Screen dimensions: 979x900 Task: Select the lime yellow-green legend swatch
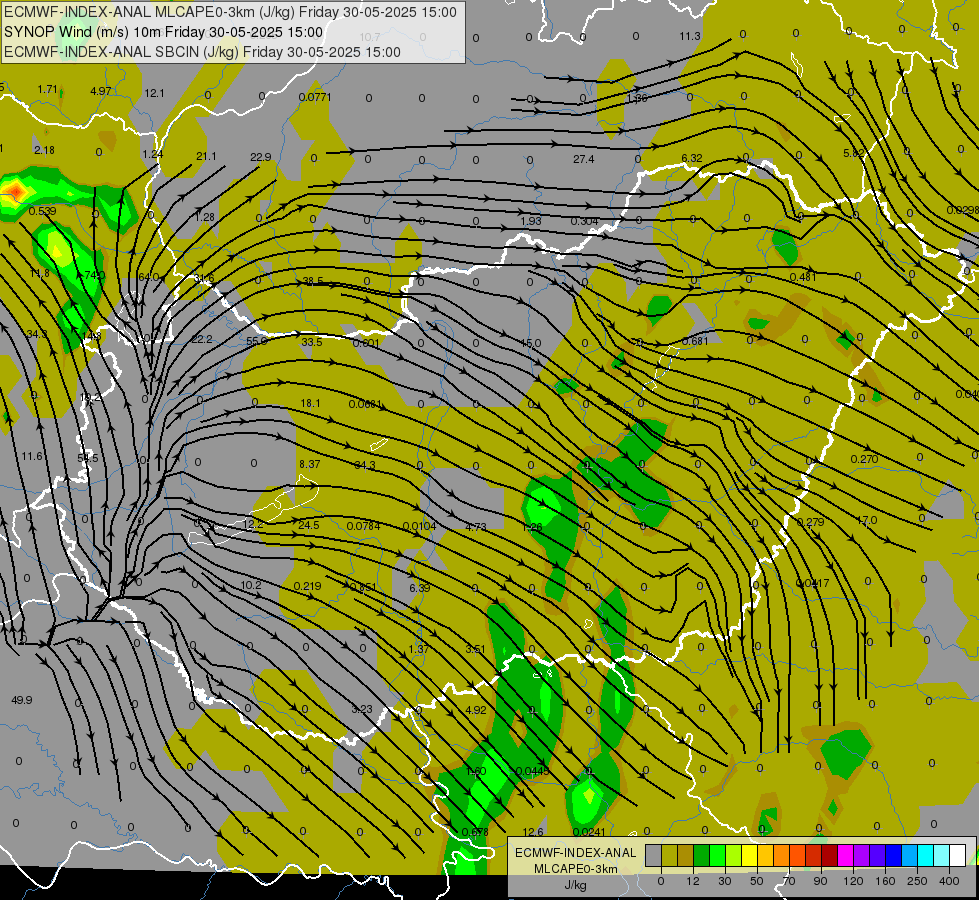click(x=734, y=855)
